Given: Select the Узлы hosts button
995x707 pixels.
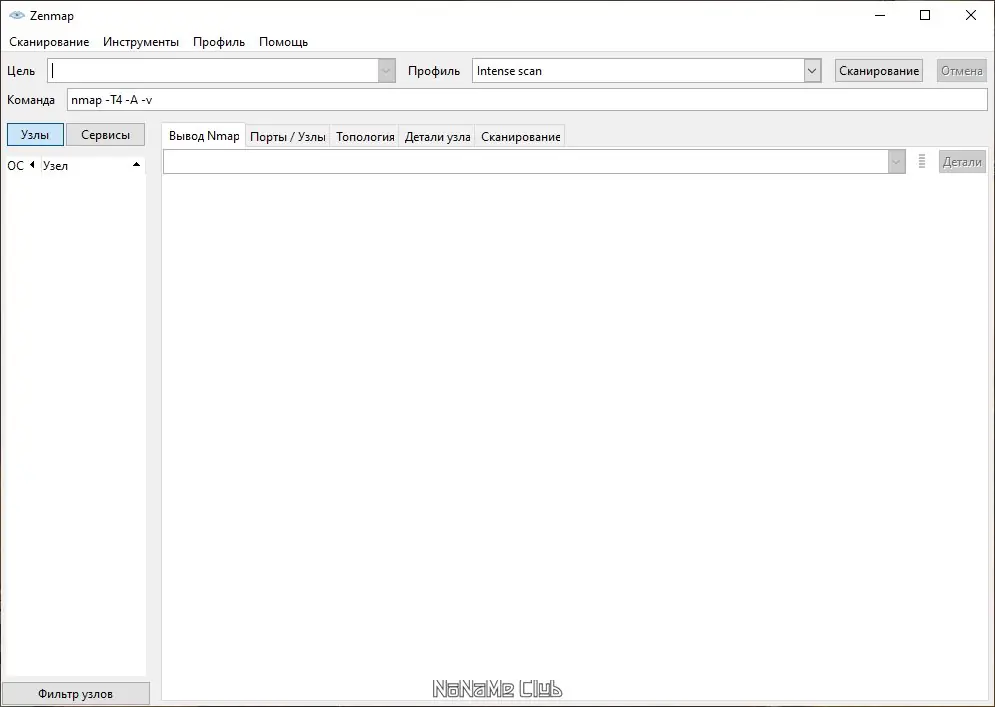Looking at the screenshot, I should click(x=35, y=135).
